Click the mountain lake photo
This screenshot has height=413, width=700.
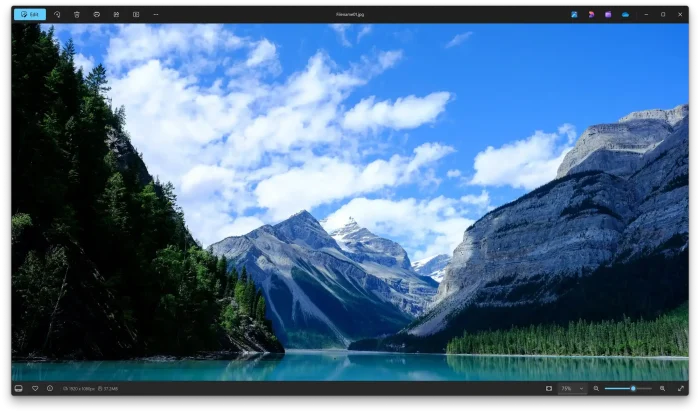click(x=350, y=202)
